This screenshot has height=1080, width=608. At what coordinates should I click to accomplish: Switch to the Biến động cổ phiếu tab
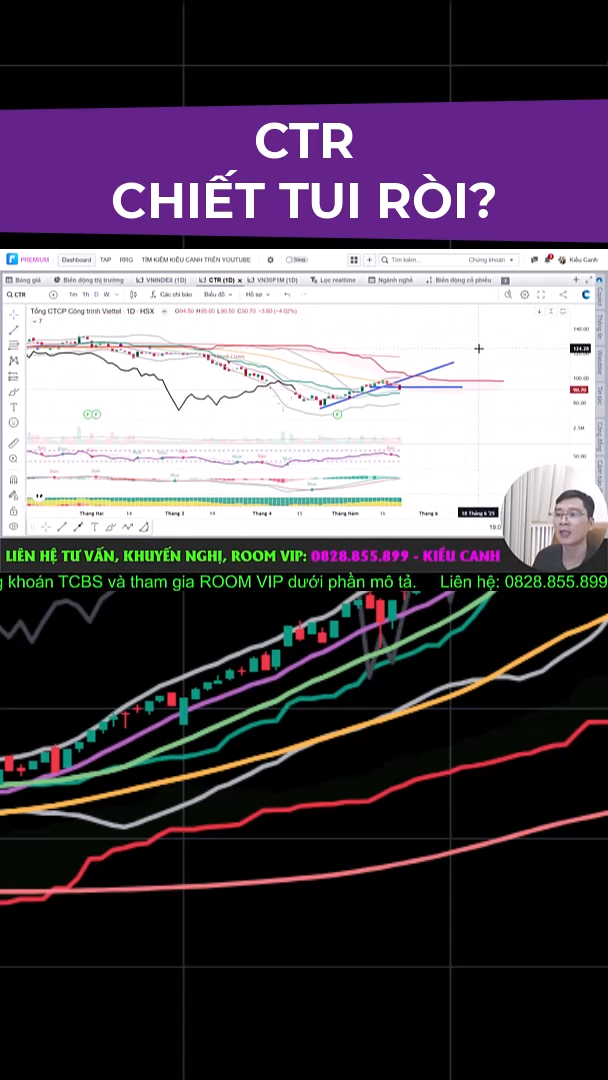click(459, 280)
